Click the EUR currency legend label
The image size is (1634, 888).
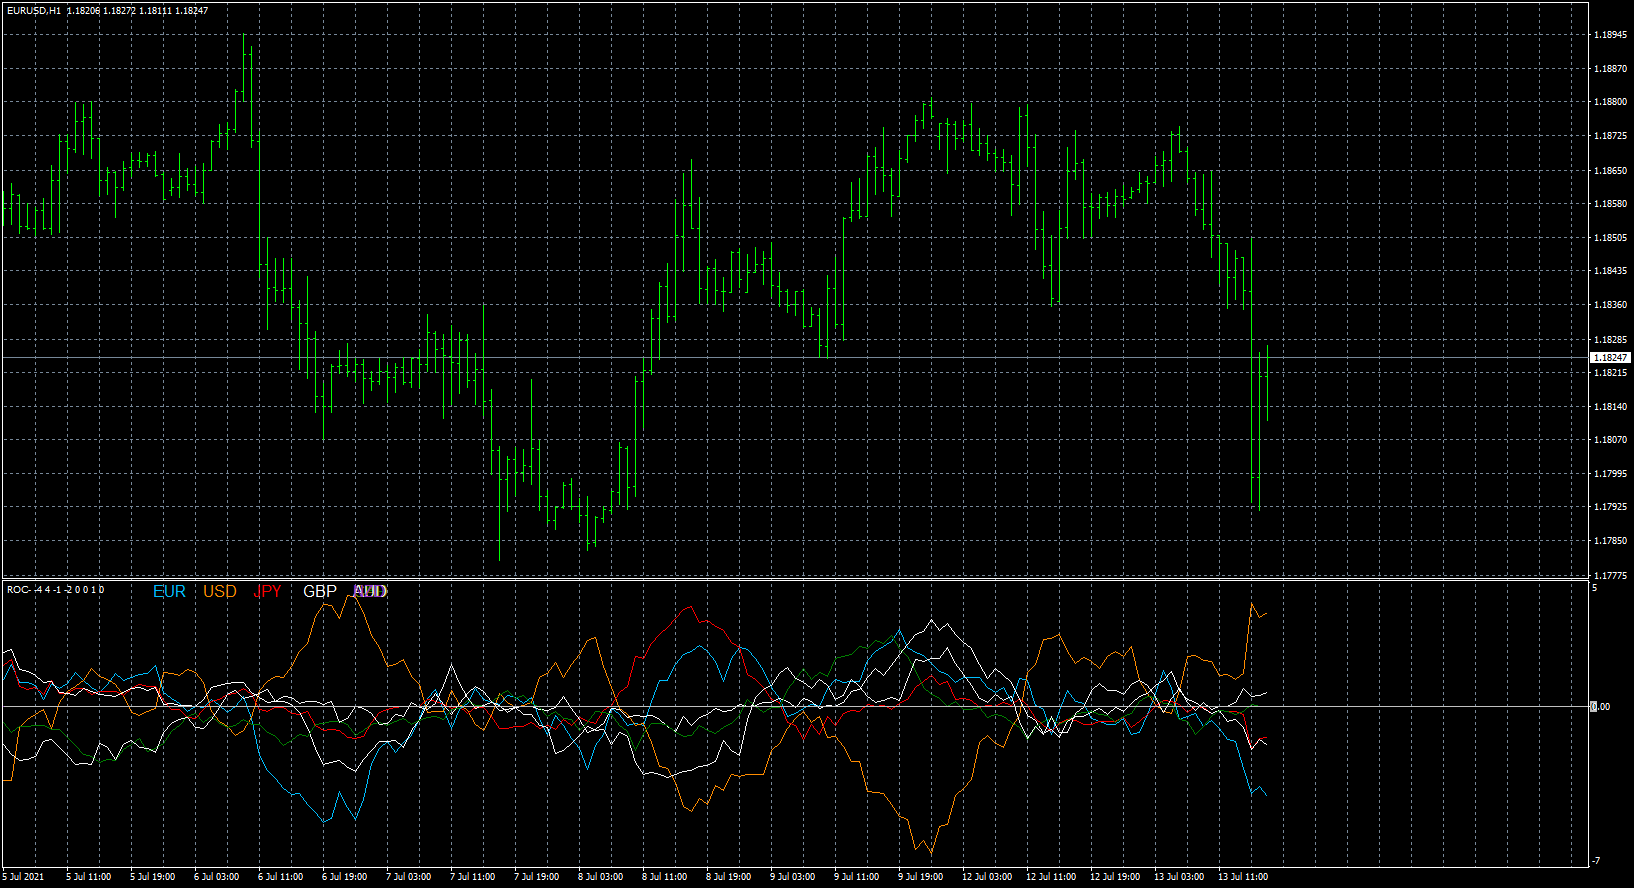[169, 591]
